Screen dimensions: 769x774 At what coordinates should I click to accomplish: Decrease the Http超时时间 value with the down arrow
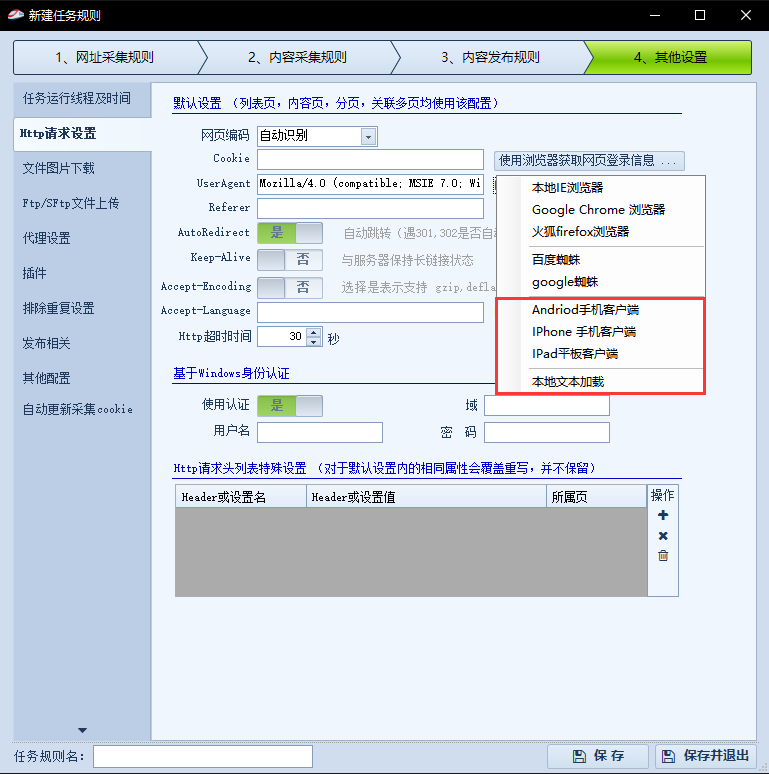tap(314, 342)
